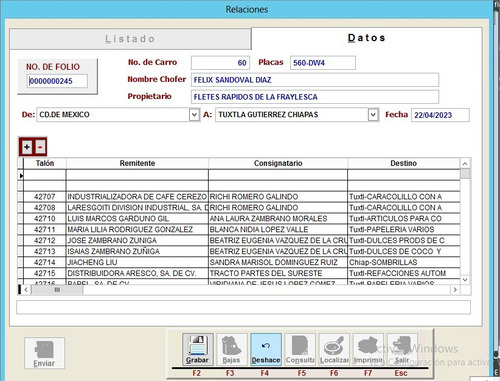Click SANDRA MARISOL DOMINGUEZ RUIZ cell
This screenshot has height=381, width=500.
tap(278, 262)
